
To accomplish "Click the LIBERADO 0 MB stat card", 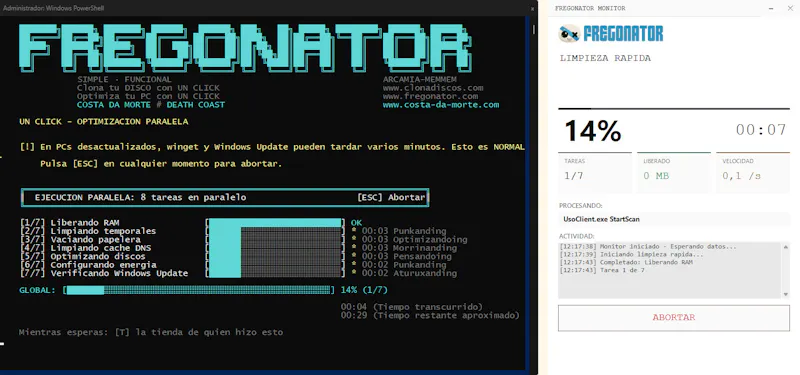I will [x=673, y=172].
